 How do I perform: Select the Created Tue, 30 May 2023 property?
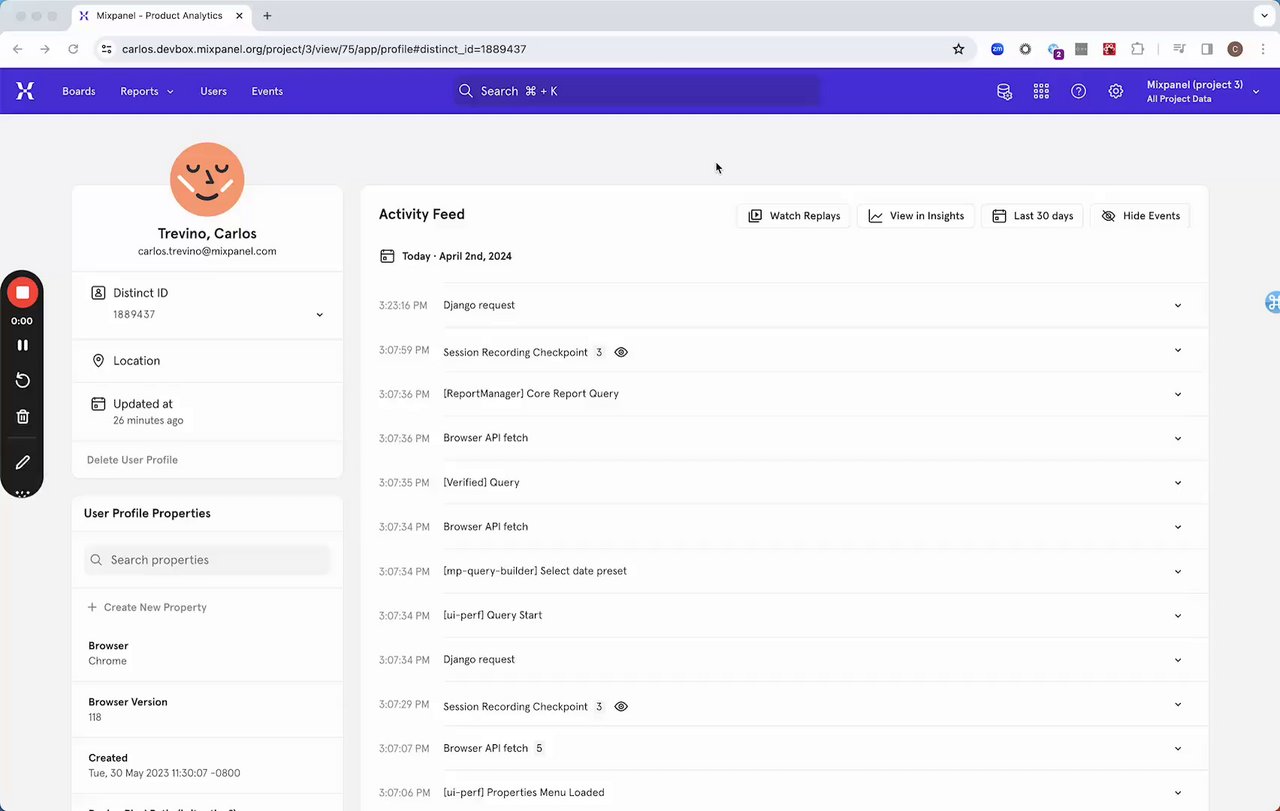click(x=207, y=765)
